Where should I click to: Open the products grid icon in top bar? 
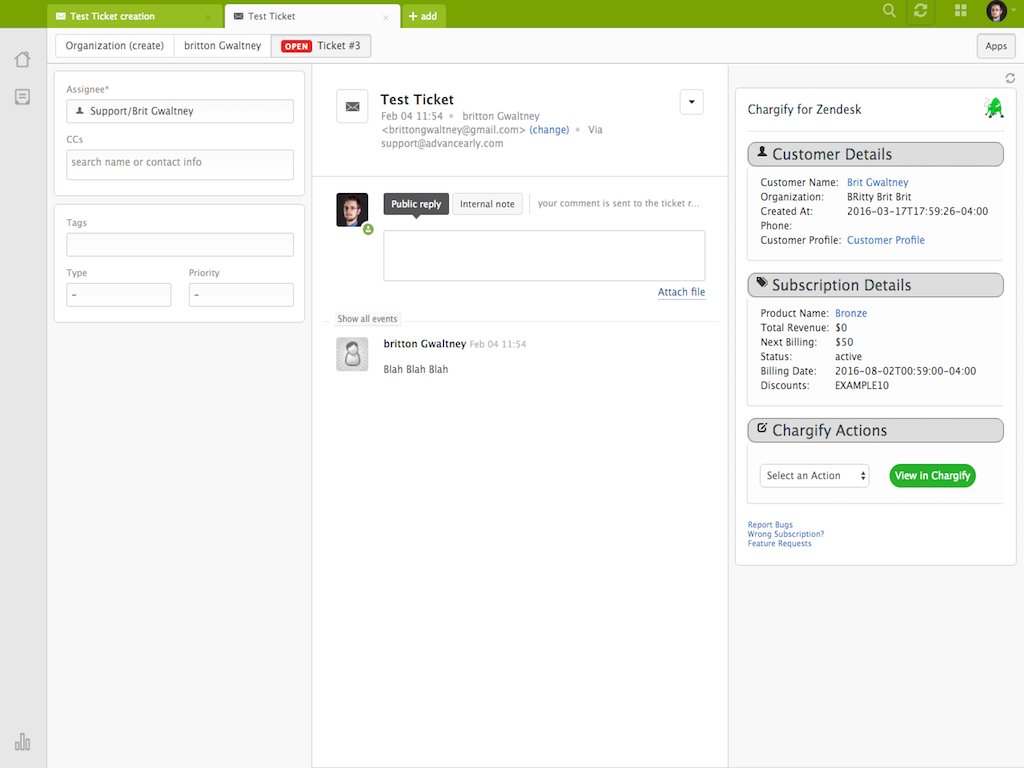(x=961, y=10)
